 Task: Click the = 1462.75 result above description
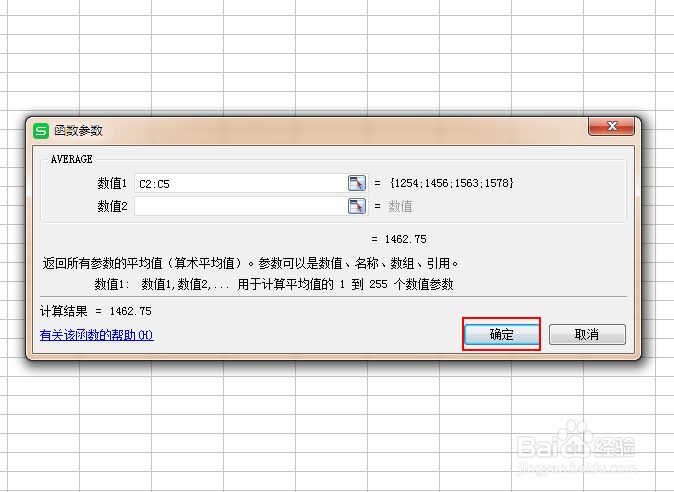coord(399,239)
